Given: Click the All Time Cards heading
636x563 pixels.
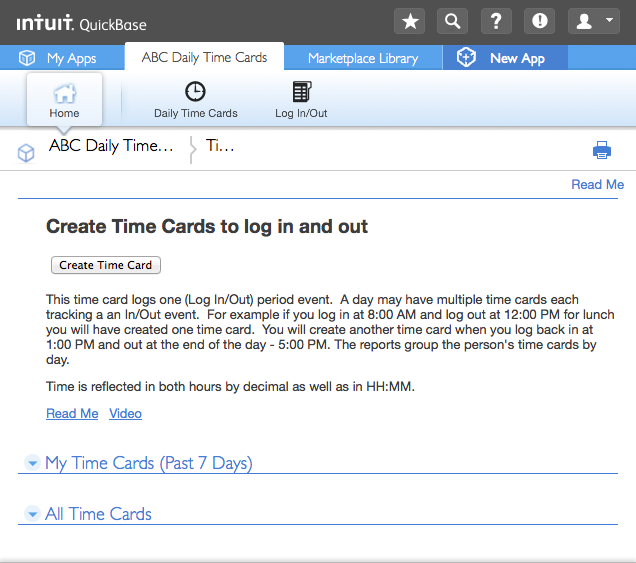Looking at the screenshot, I should [x=98, y=514].
